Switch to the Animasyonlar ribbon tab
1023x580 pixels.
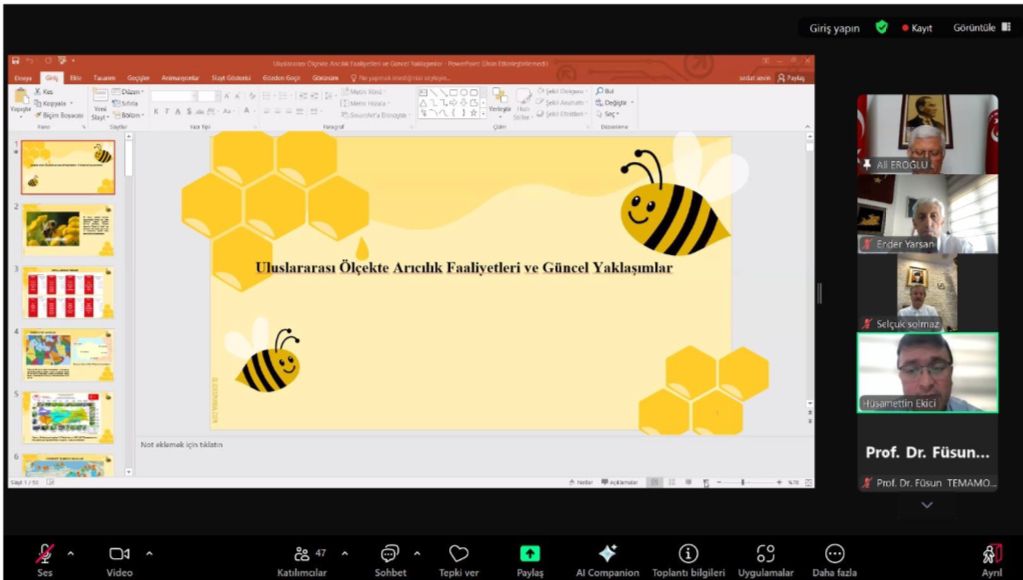[x=180, y=78]
